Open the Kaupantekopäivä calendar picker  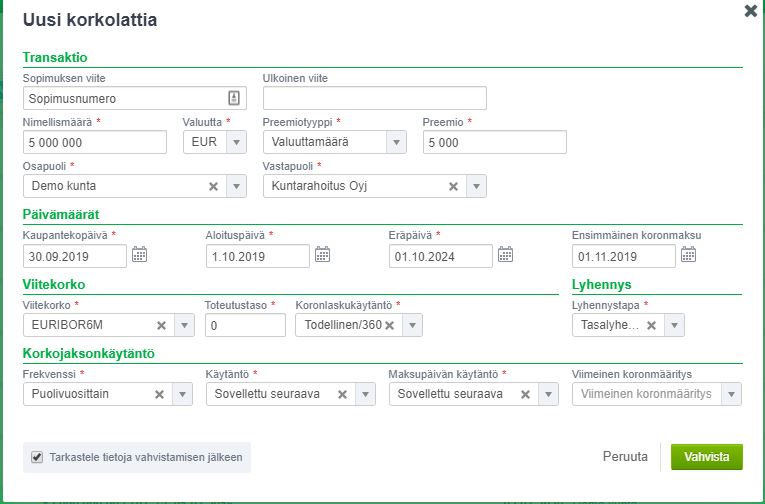139,255
